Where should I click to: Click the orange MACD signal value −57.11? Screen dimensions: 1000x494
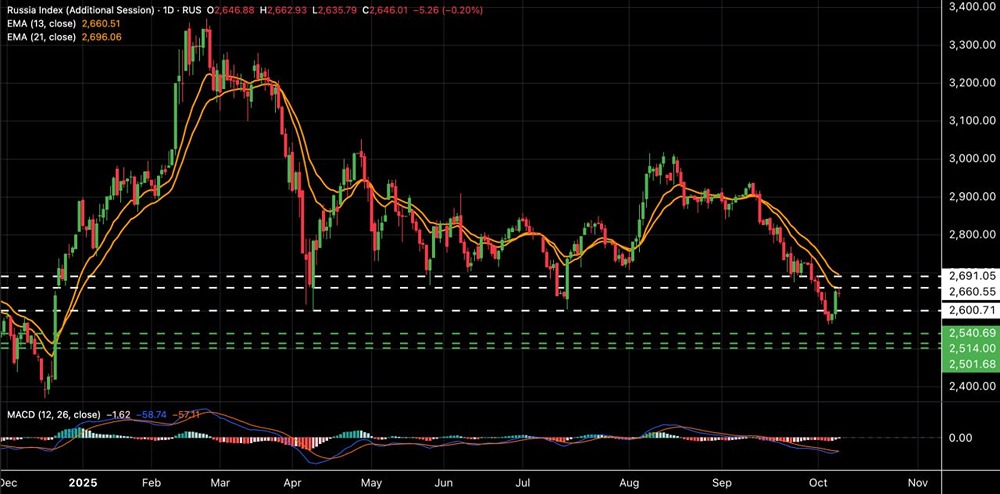click(188, 415)
